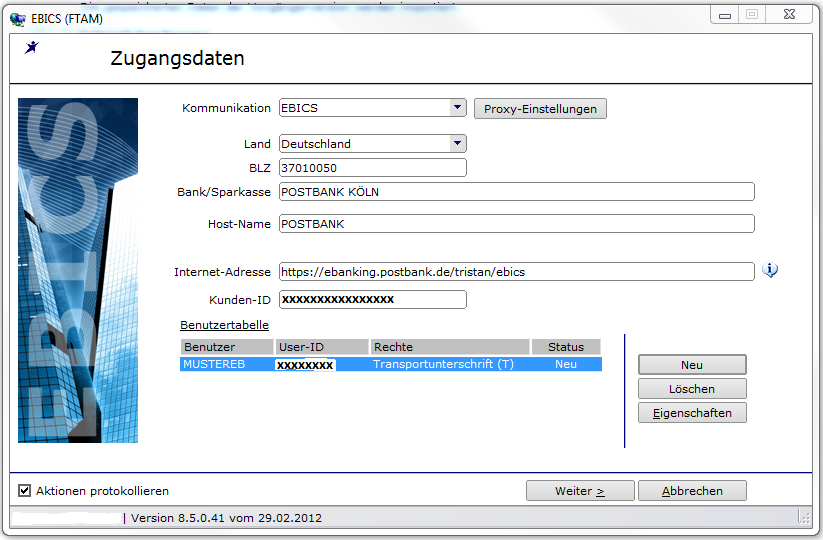Focus the Kunden-ID field
The height and width of the screenshot is (540, 823).
coord(373,299)
